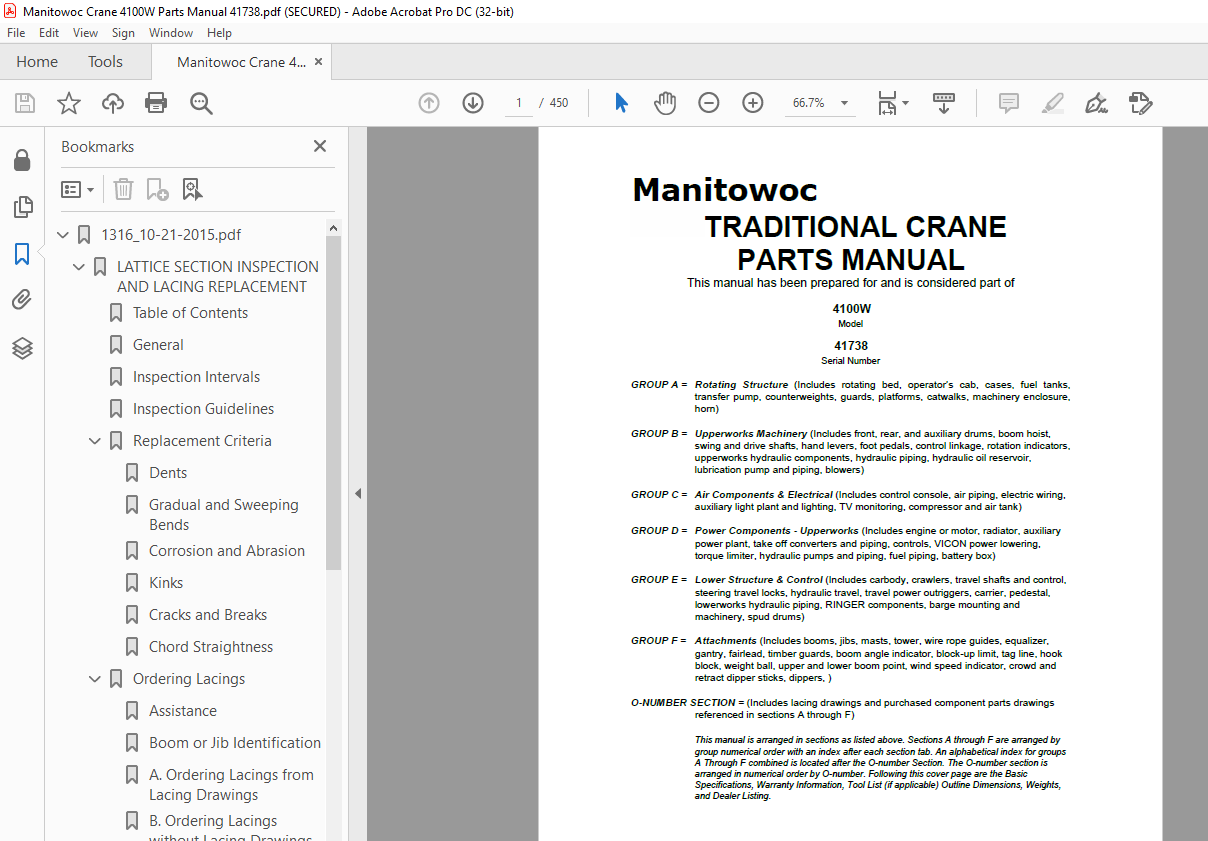
Task: Go to the previous page with the up arrow
Action: (429, 103)
